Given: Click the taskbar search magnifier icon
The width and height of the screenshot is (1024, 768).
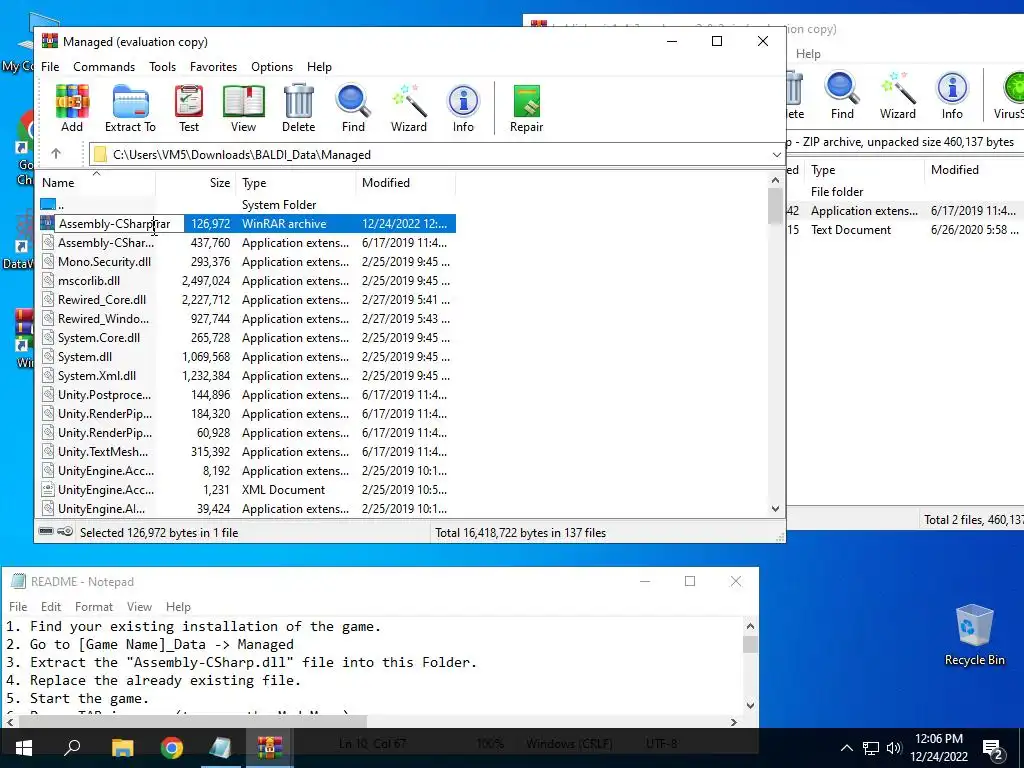Looking at the screenshot, I should pyautogui.click(x=72, y=748).
